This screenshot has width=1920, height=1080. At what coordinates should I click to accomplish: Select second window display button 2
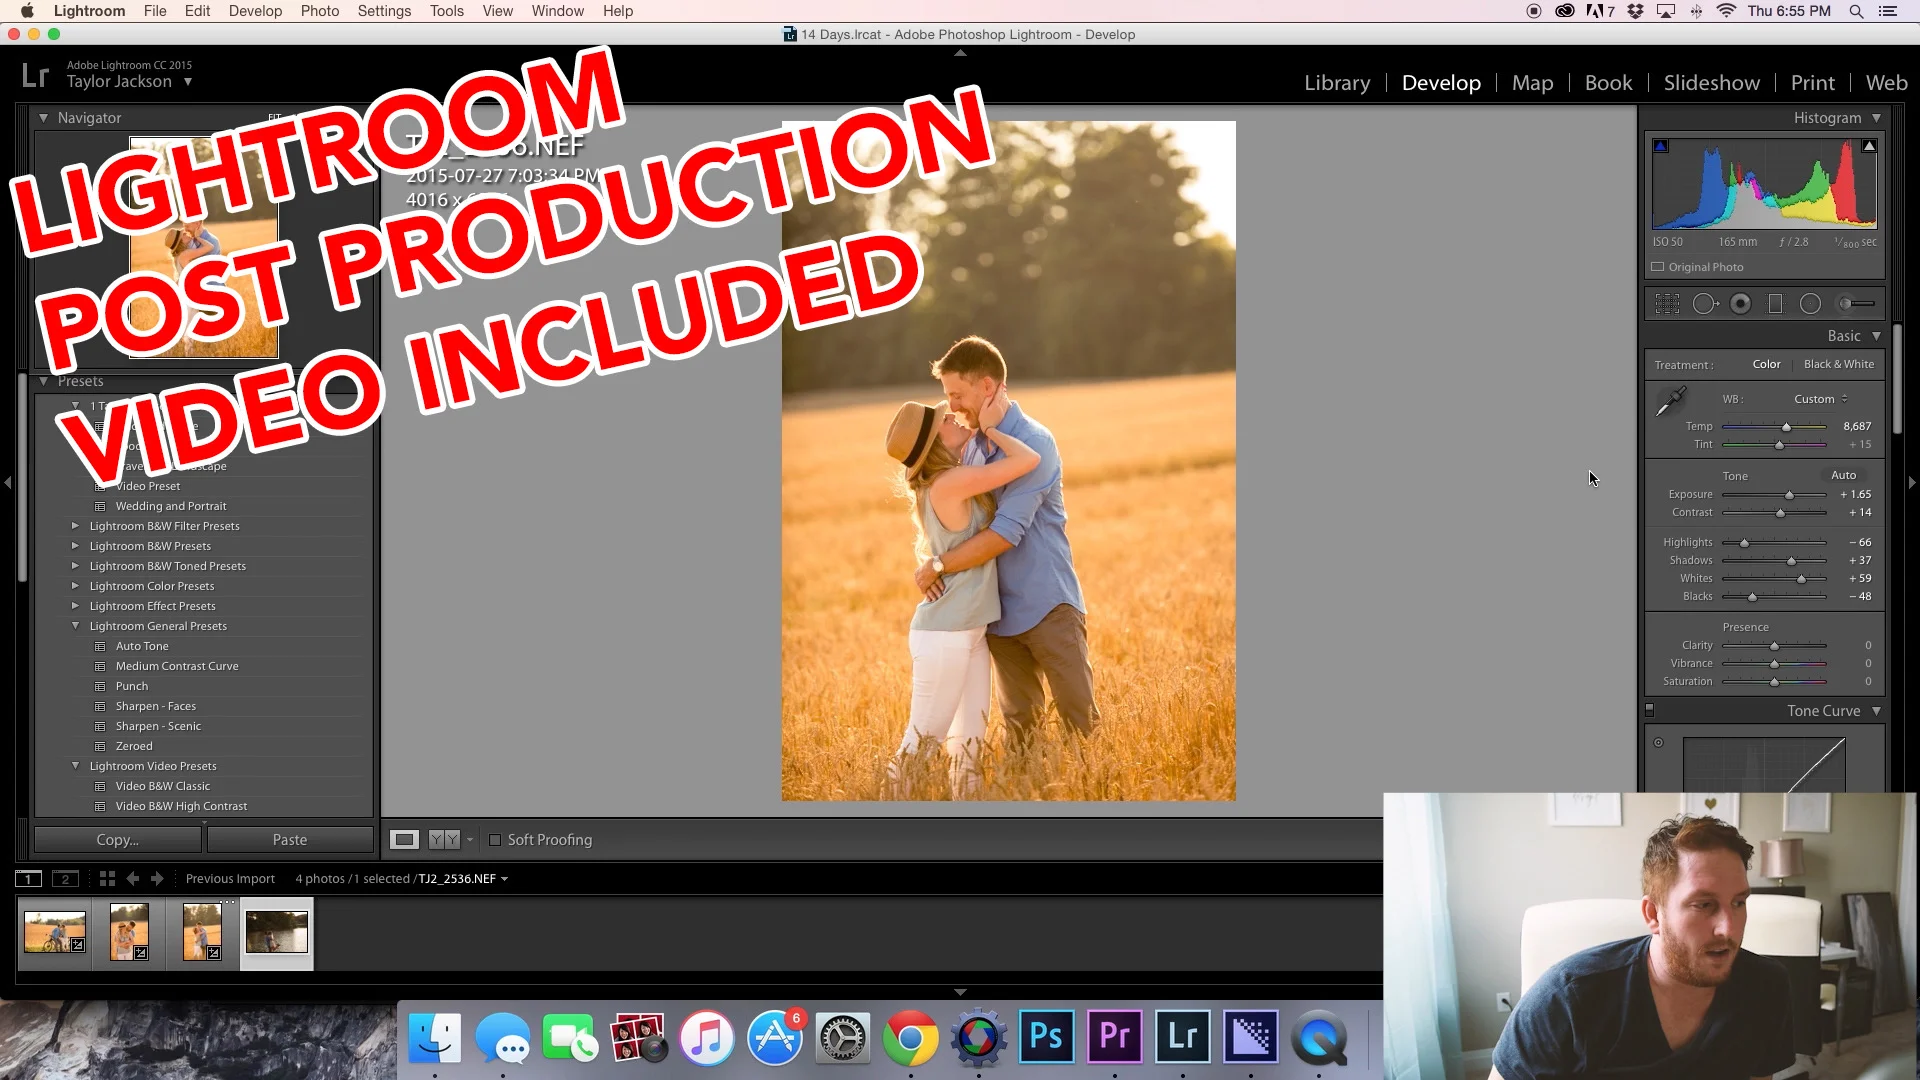(x=65, y=879)
